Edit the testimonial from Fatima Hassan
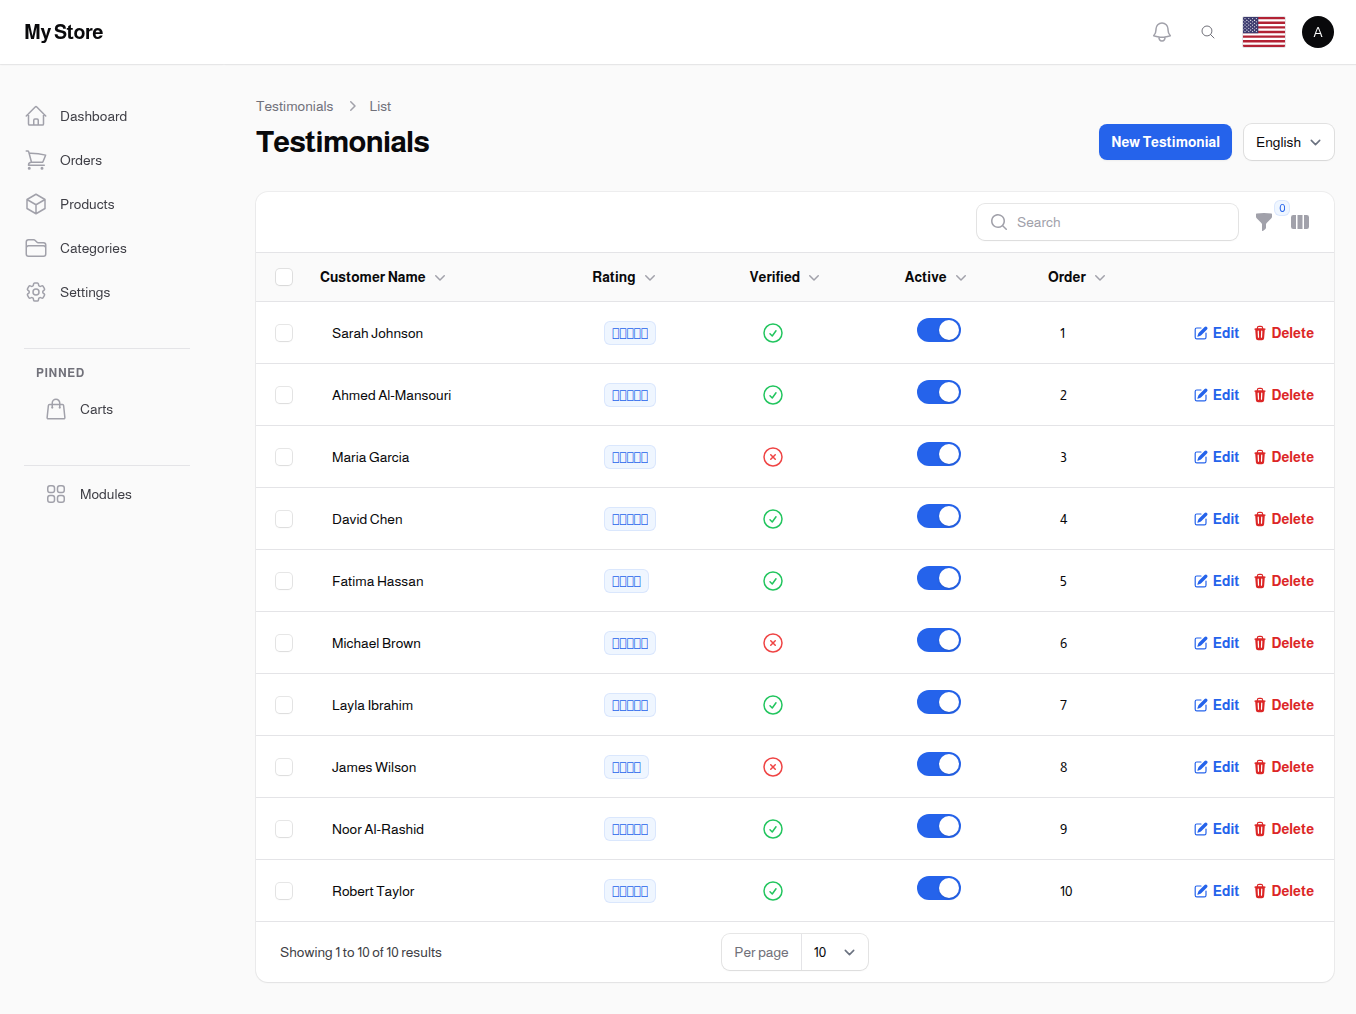The height and width of the screenshot is (1014, 1356). coord(1216,581)
